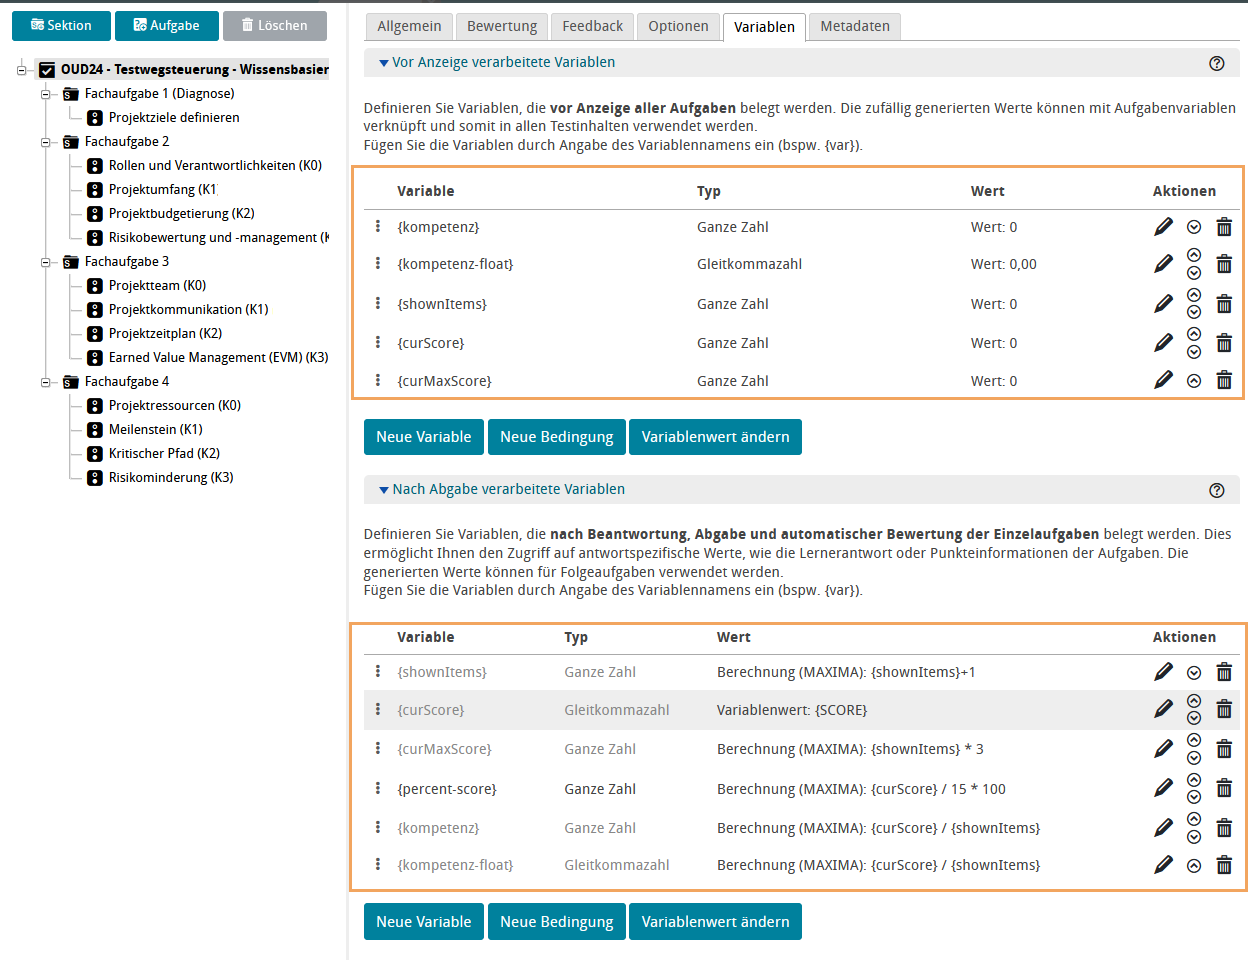Toggle the OUD24 root checkbox in tree
This screenshot has height=967, width=1248.
click(x=47, y=70)
